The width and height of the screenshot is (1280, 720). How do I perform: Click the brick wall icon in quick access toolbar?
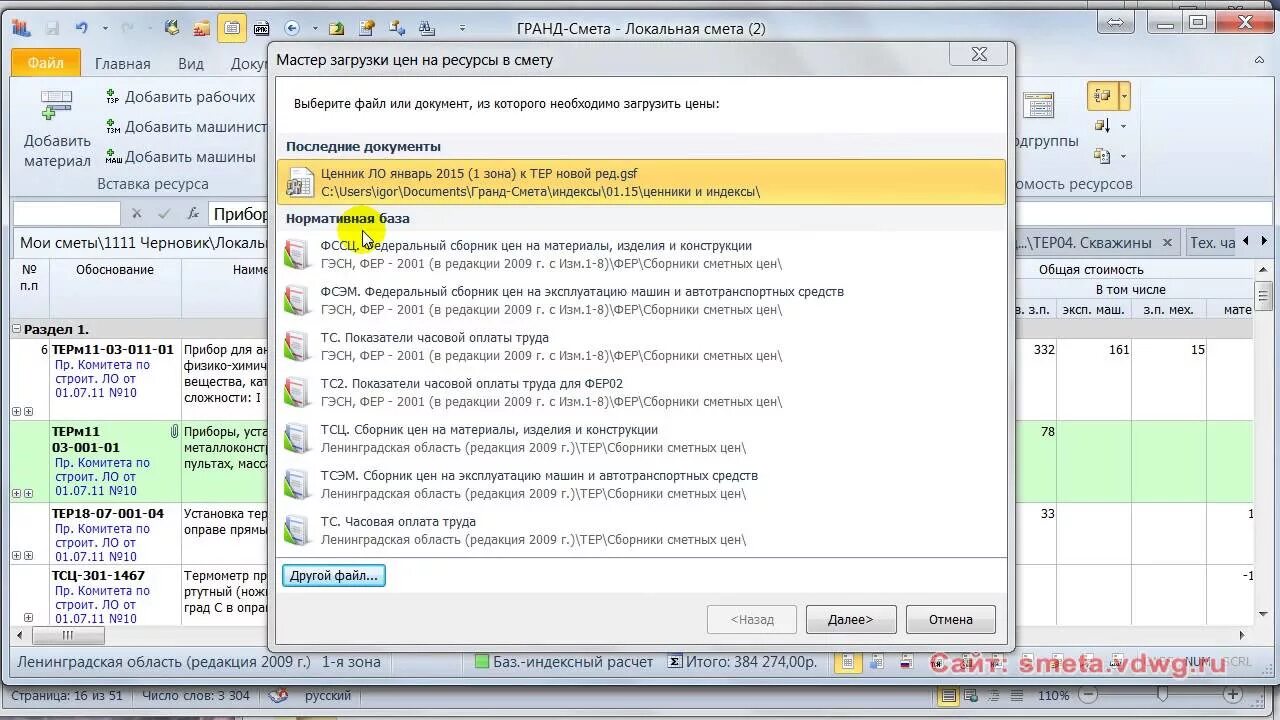tap(202, 28)
